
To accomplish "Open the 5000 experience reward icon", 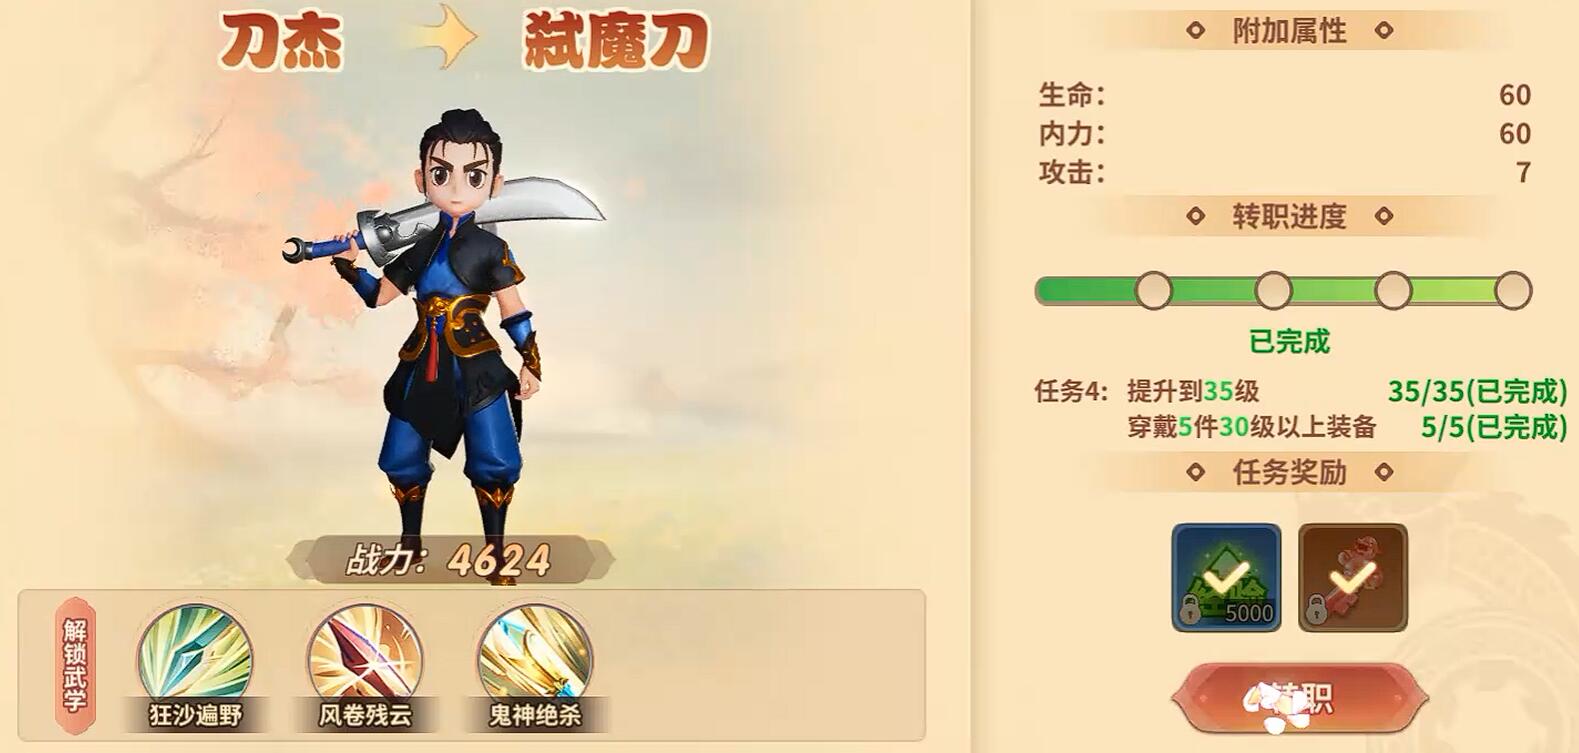I will [1226, 577].
